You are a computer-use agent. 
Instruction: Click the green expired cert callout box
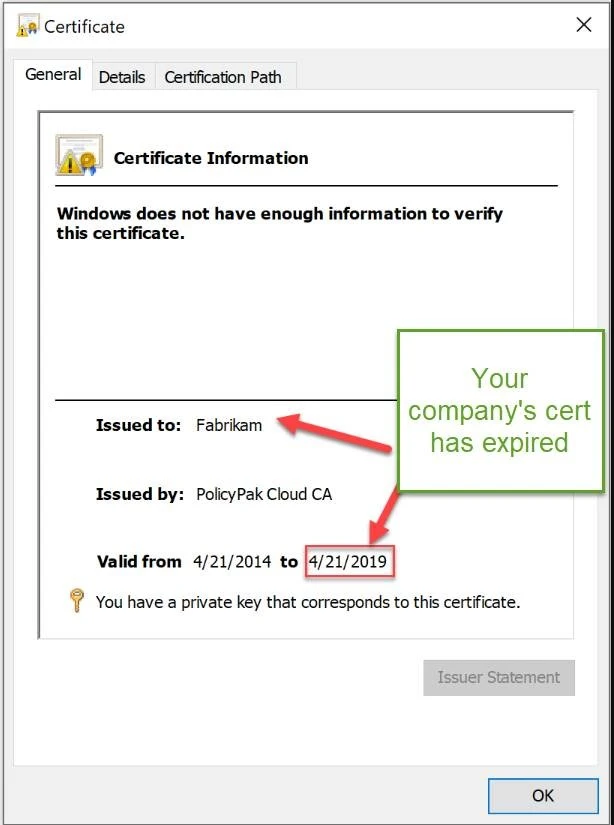pos(500,410)
